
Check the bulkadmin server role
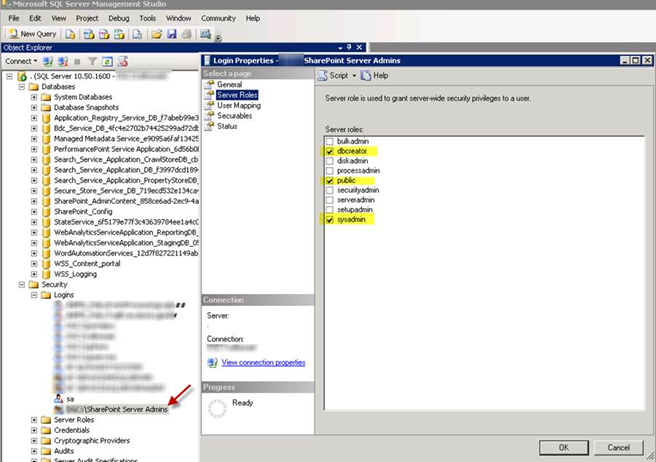(x=330, y=141)
